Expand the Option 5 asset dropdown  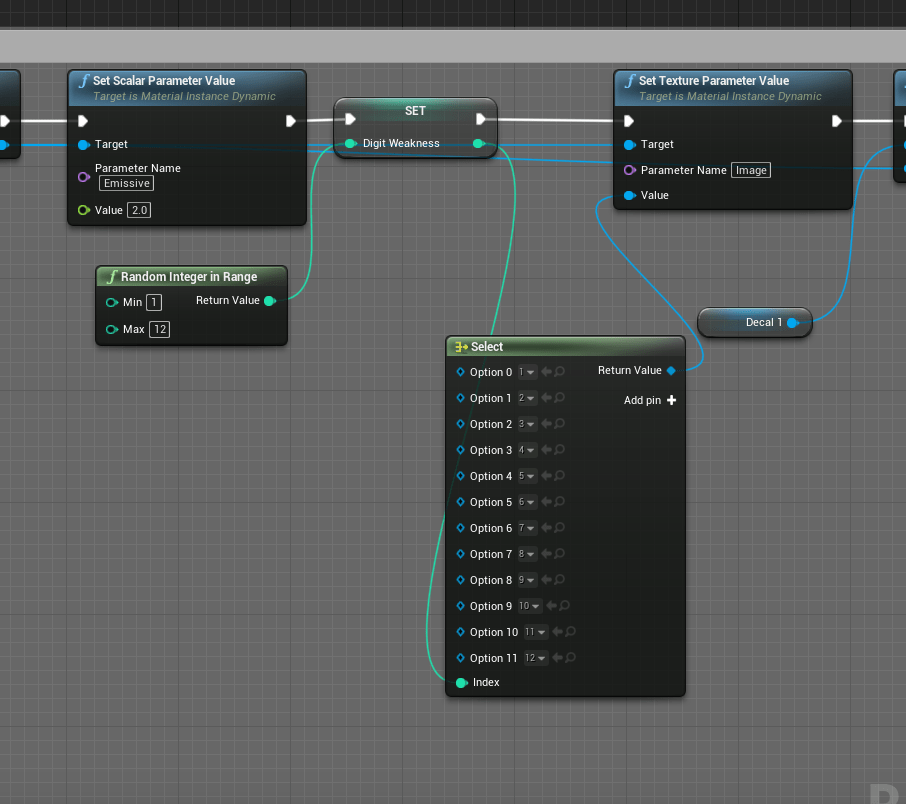click(x=526, y=502)
